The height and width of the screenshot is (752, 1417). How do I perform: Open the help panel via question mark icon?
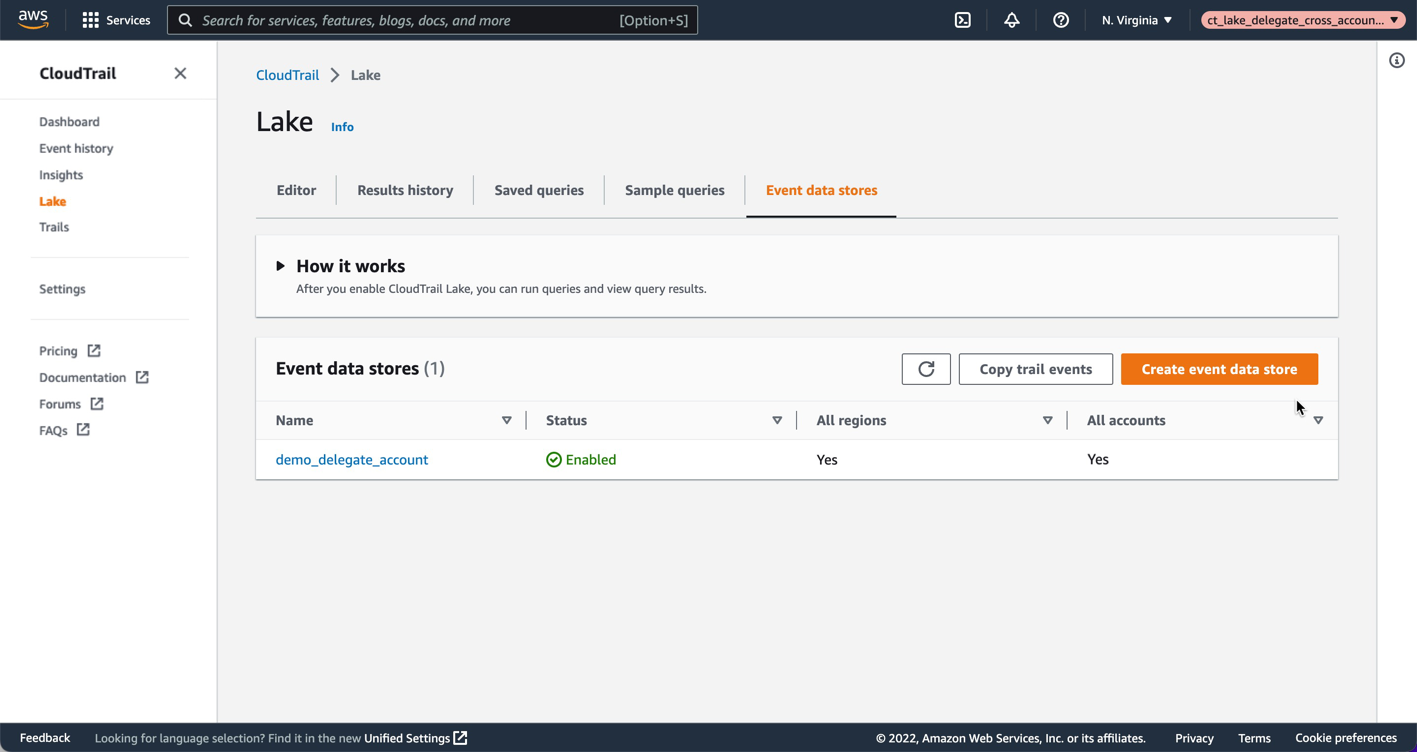[1060, 19]
